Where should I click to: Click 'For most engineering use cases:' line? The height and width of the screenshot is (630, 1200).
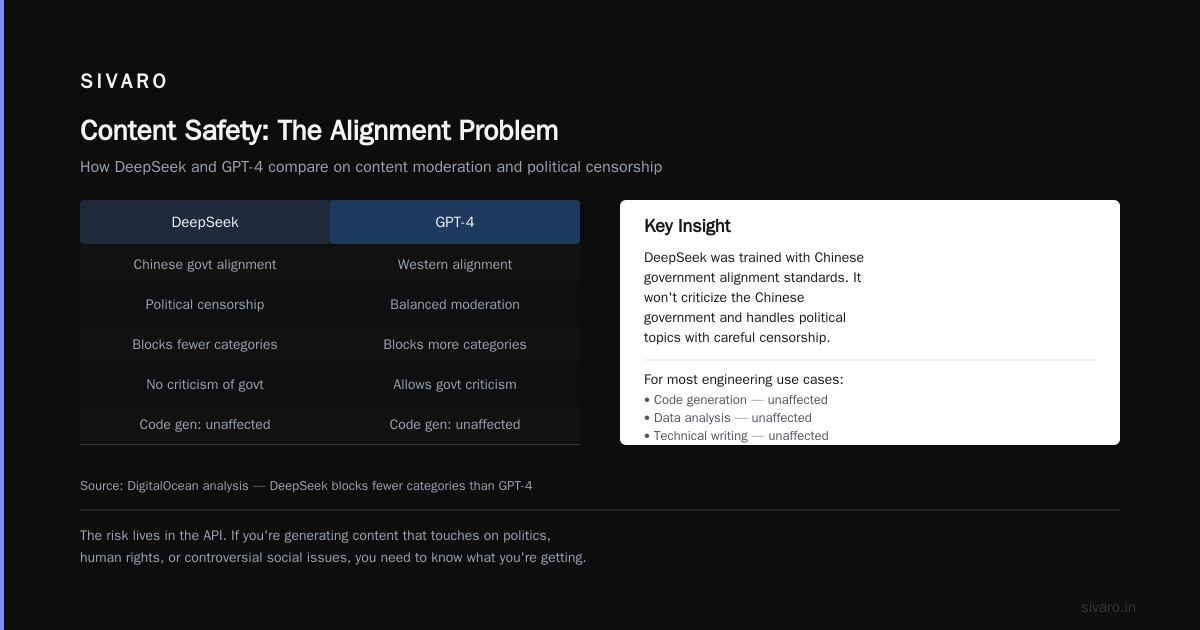pyautogui.click(x=744, y=379)
